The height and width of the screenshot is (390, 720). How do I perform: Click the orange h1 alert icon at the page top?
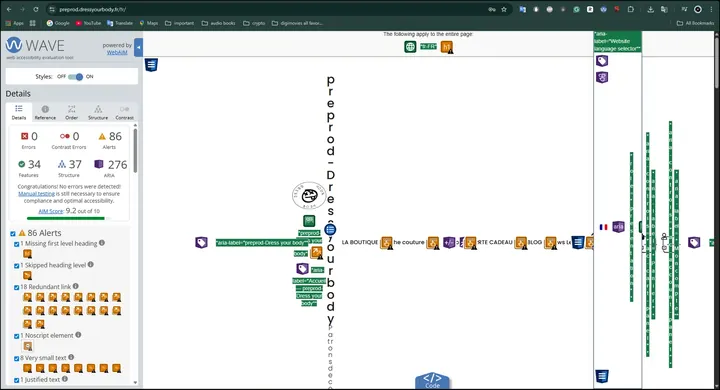click(x=446, y=47)
